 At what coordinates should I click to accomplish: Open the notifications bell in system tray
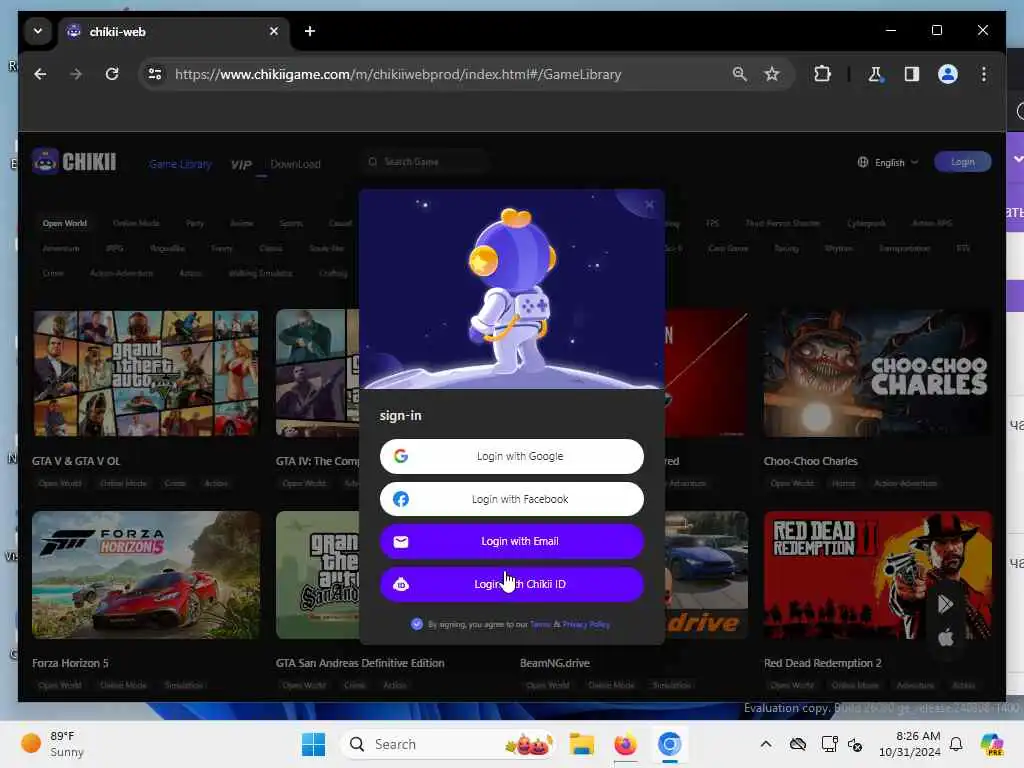click(x=956, y=744)
